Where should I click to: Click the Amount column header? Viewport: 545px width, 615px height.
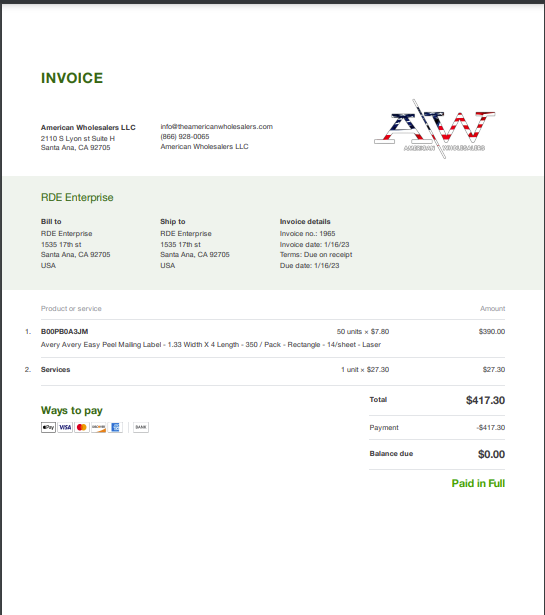[x=492, y=309]
